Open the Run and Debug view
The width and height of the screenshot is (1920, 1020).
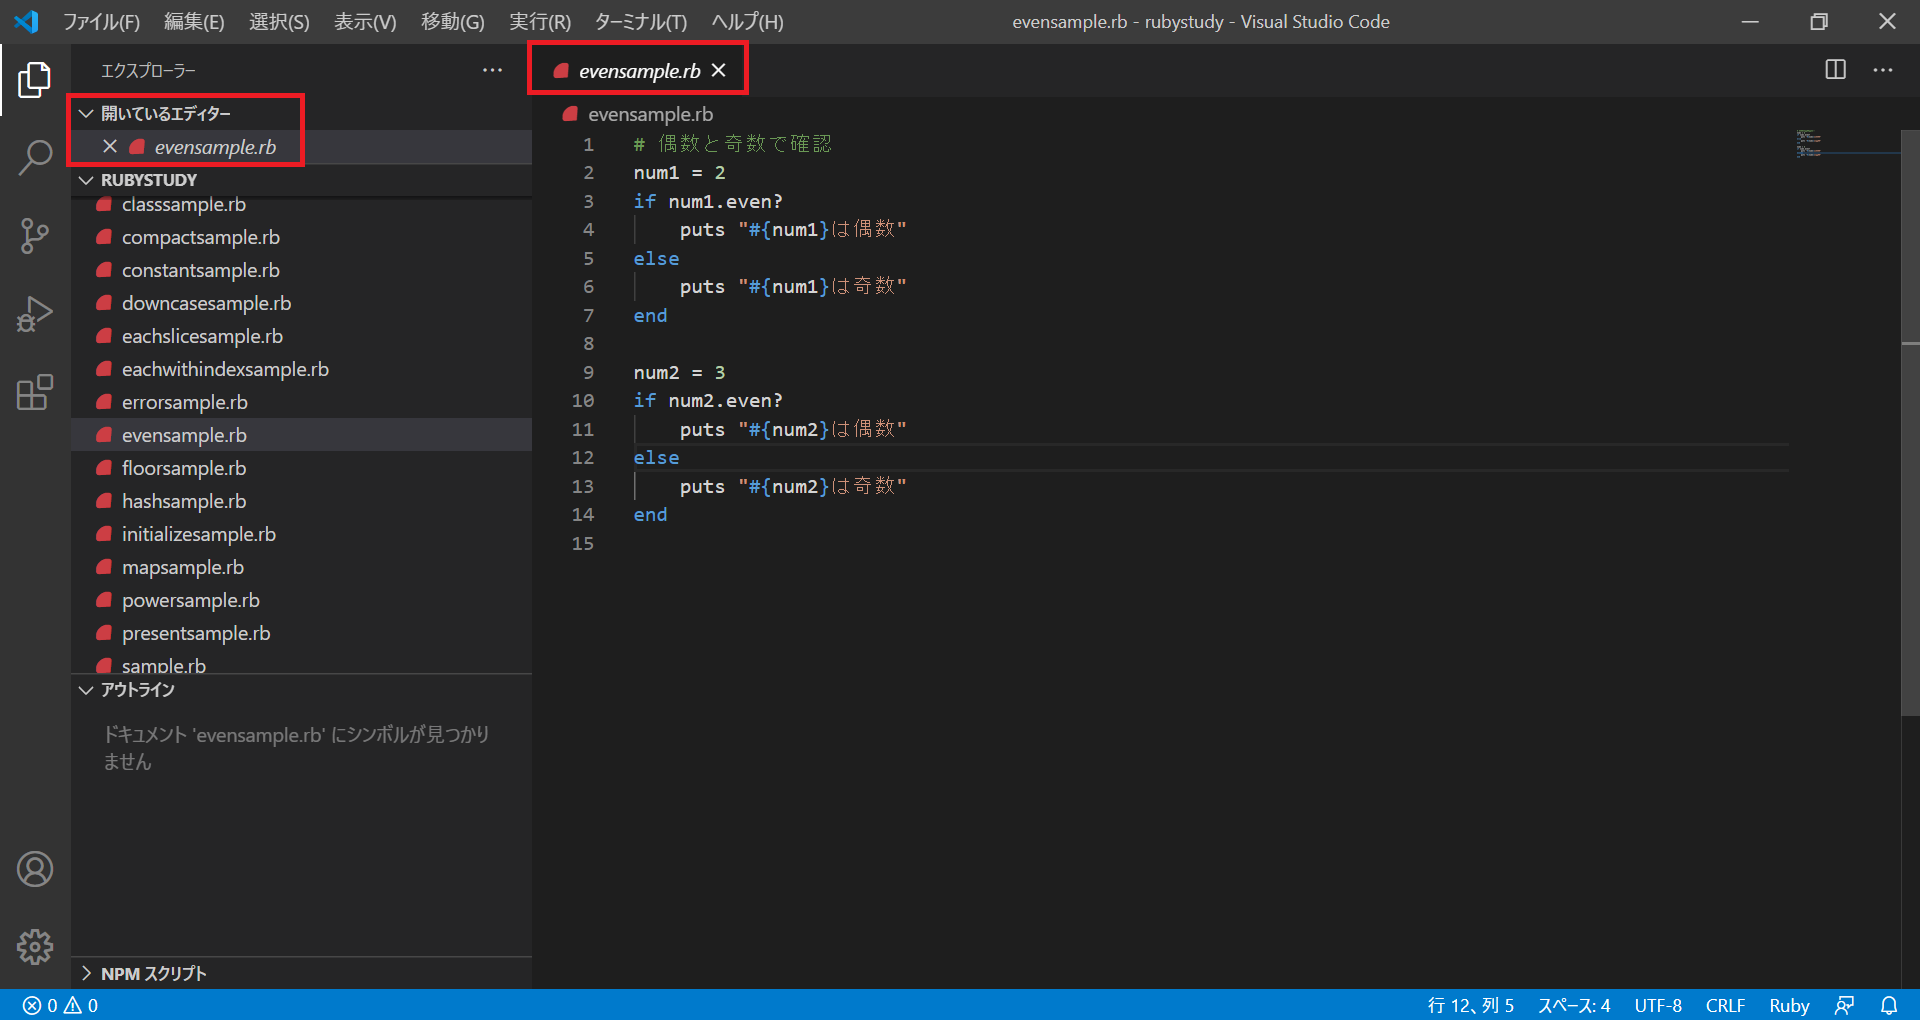(x=35, y=314)
